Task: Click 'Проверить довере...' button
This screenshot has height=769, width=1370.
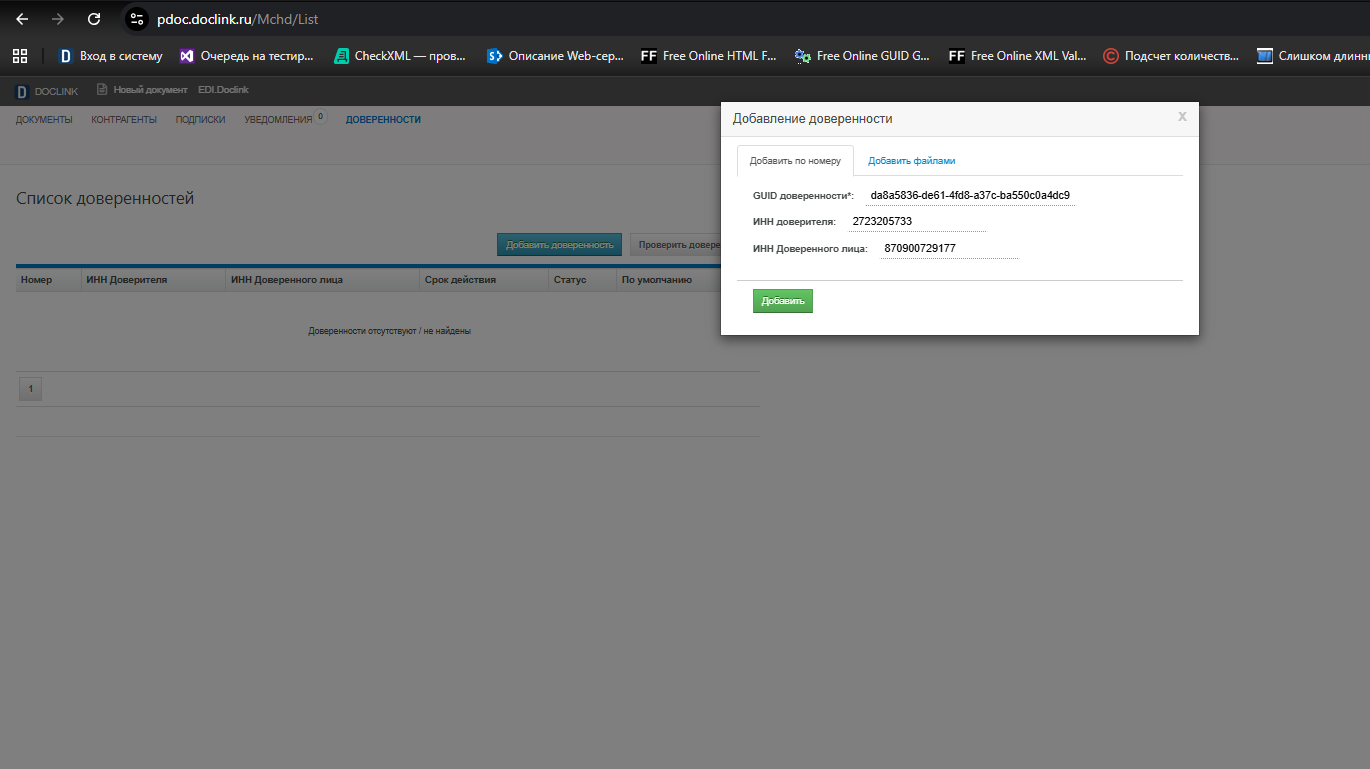Action: [x=676, y=245]
